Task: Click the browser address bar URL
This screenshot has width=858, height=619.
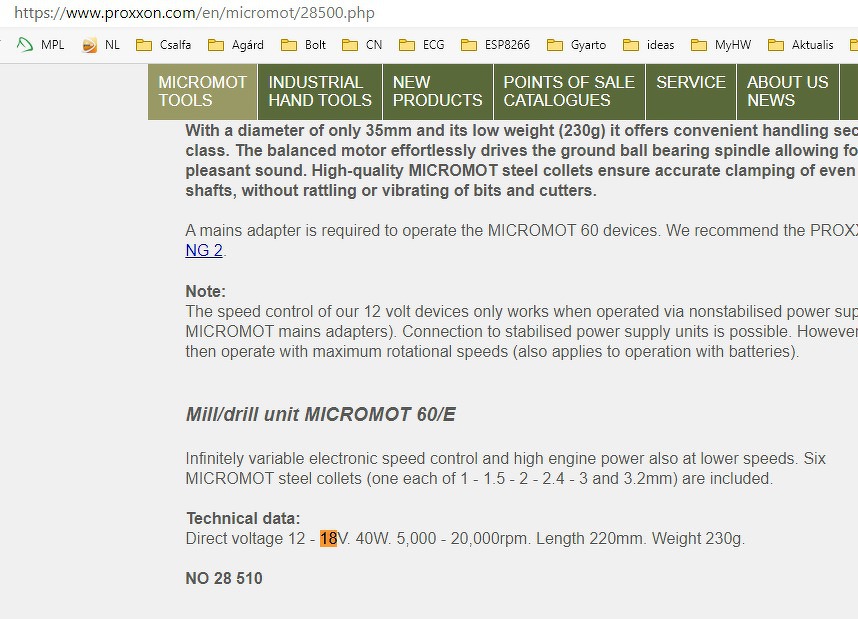Action: [195, 13]
